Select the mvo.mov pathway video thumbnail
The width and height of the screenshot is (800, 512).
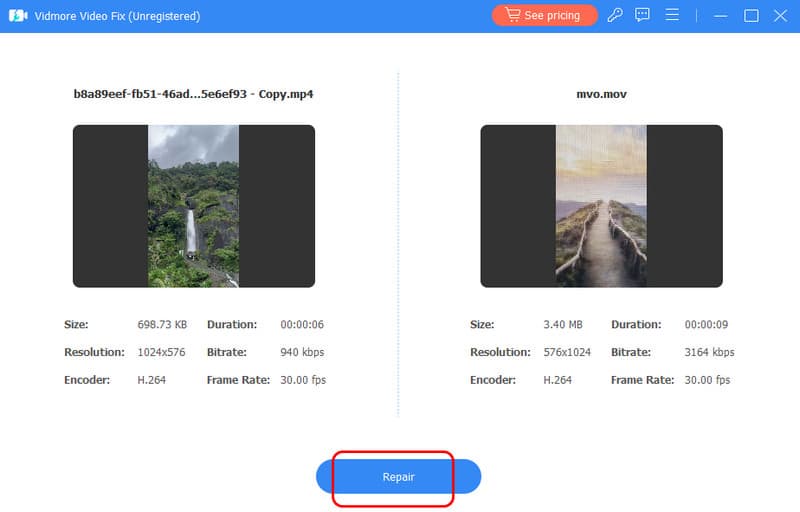click(x=601, y=206)
